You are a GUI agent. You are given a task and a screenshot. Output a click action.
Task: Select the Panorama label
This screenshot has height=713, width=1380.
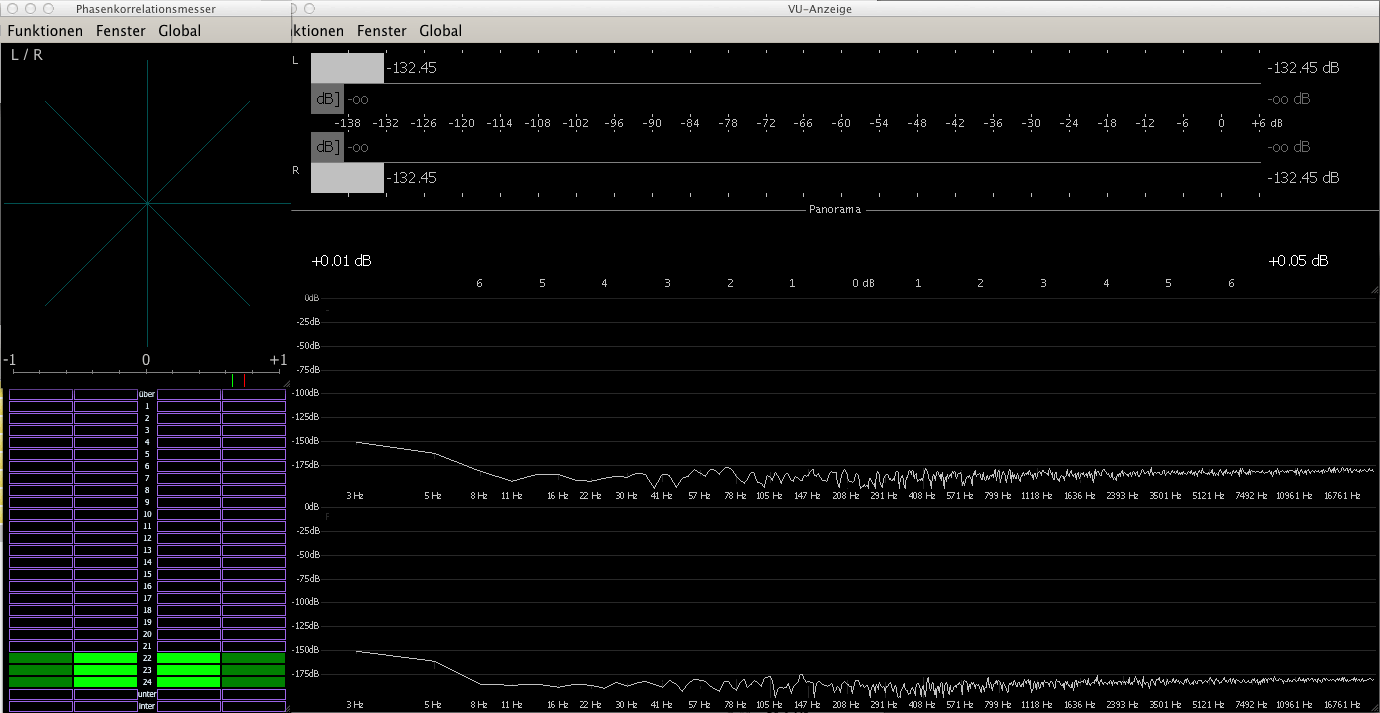(835, 210)
